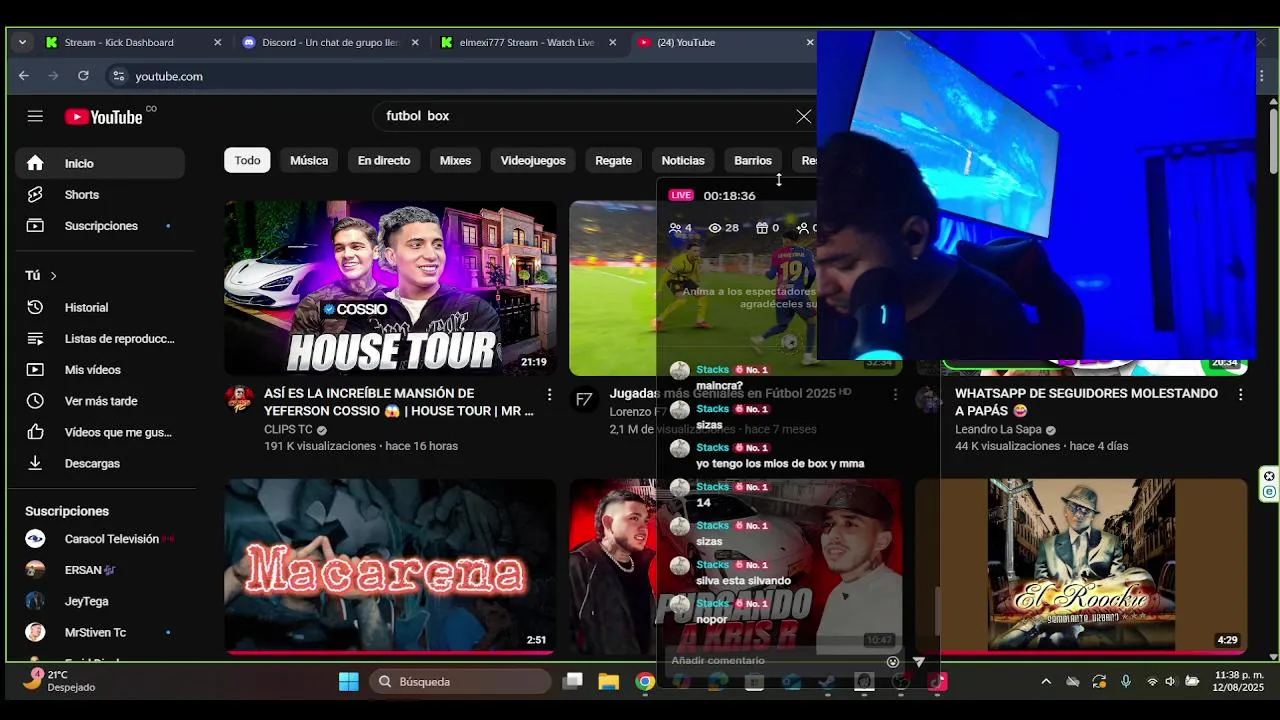Send the comment in the overlay chat

(x=919, y=661)
